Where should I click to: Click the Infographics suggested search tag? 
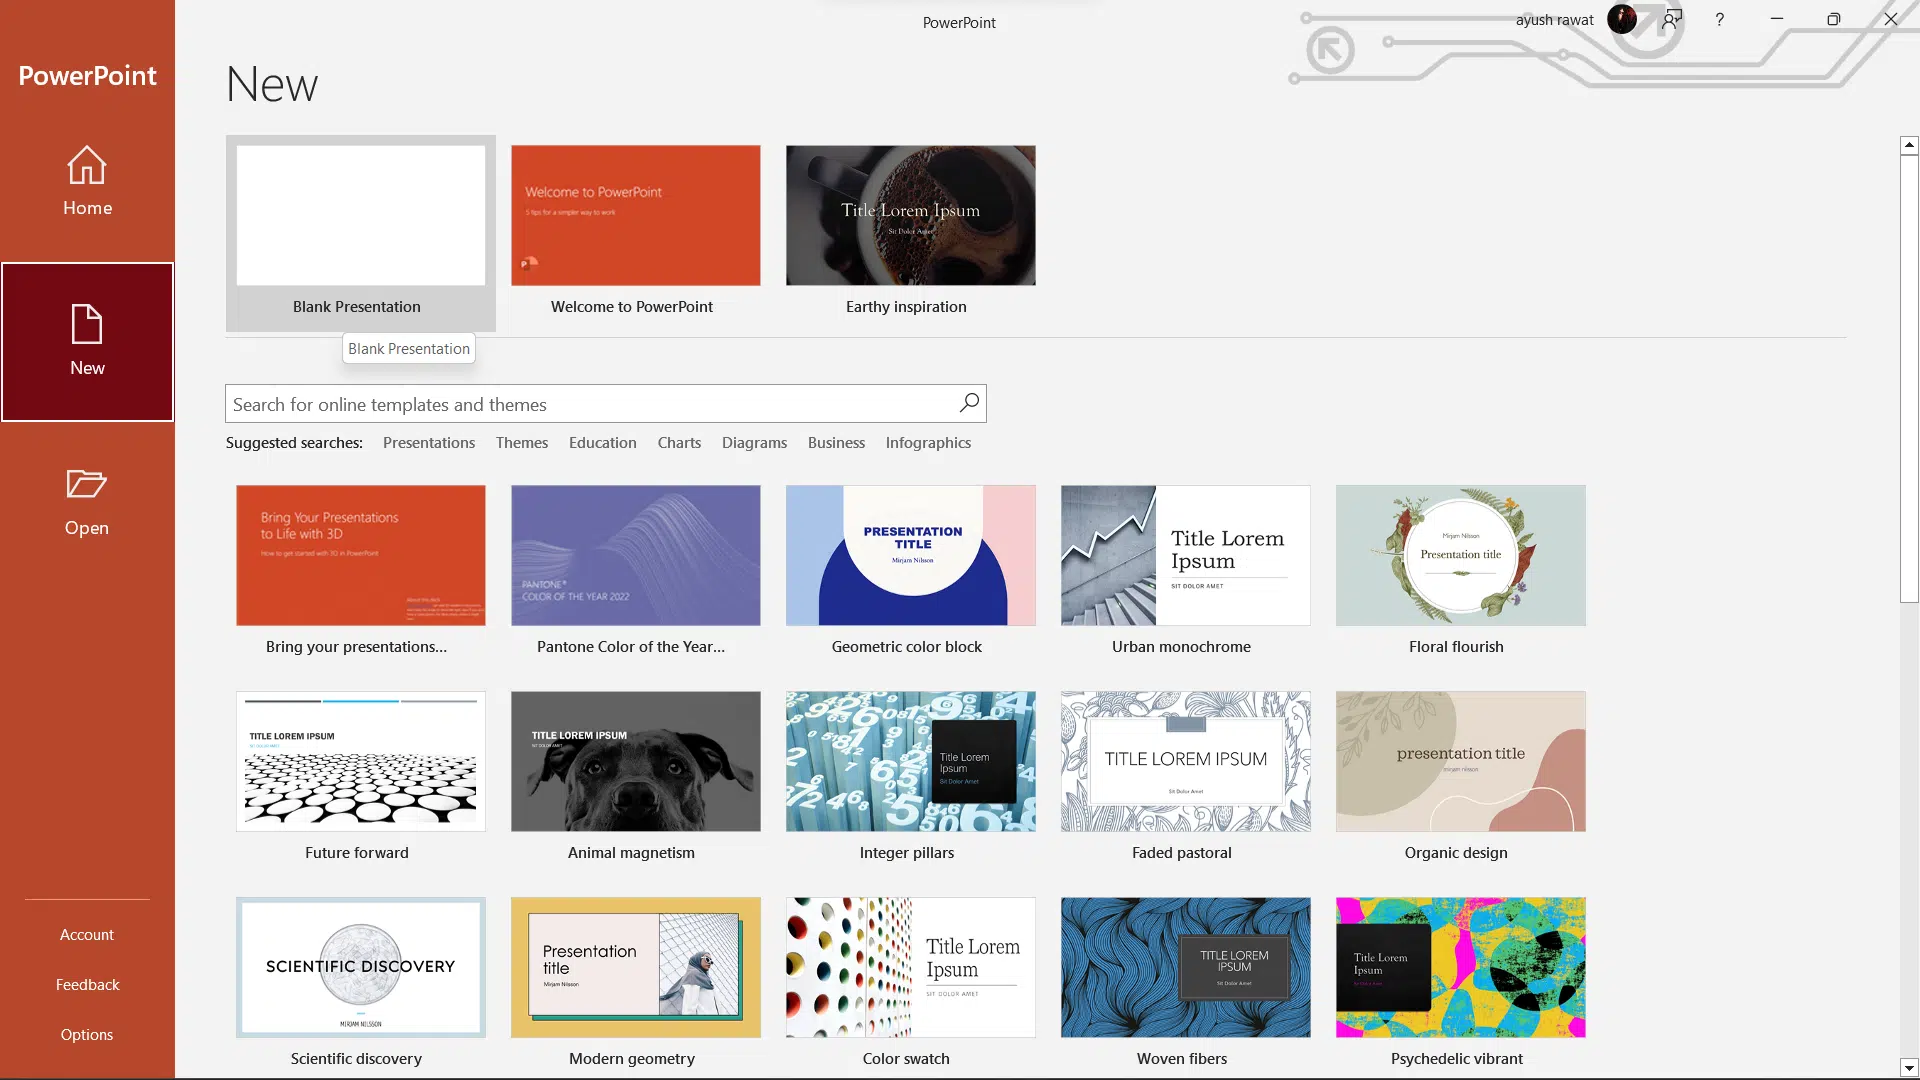click(930, 442)
